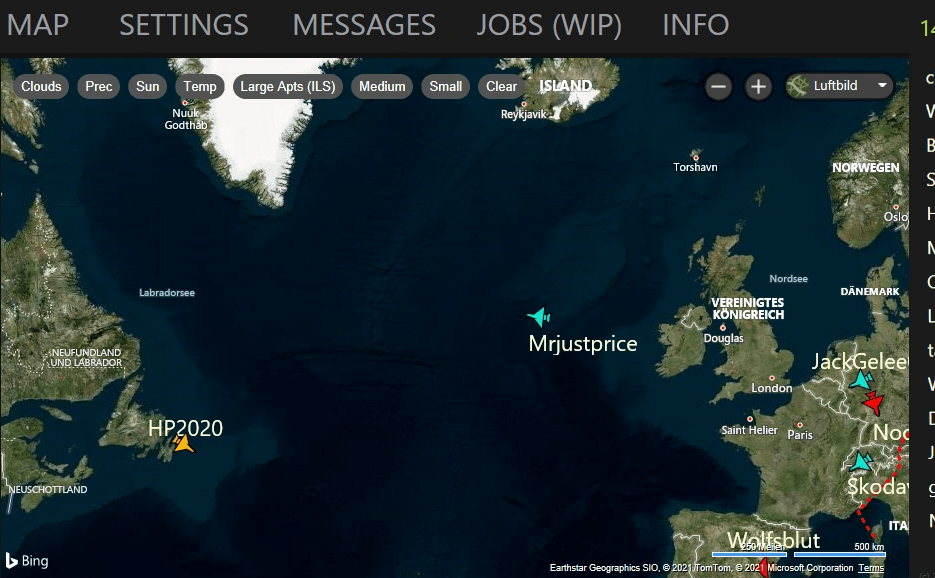Click the cyan Skodav aircraft marker
Image resolution: width=935 pixels, height=578 pixels.
[860, 461]
